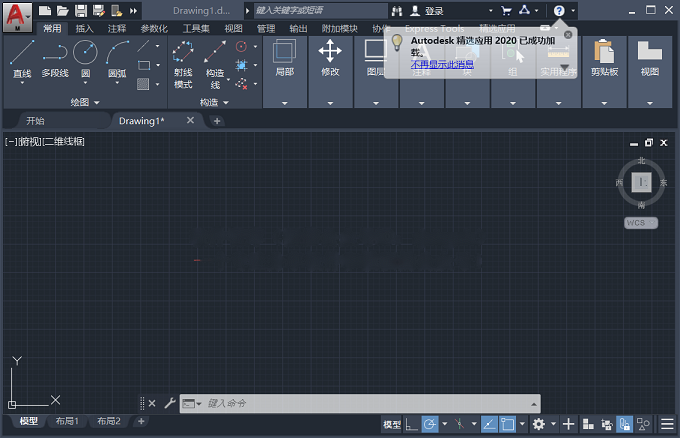Toggle the isolate objects icon in status bar
The width and height of the screenshot is (680, 438).
(643, 424)
